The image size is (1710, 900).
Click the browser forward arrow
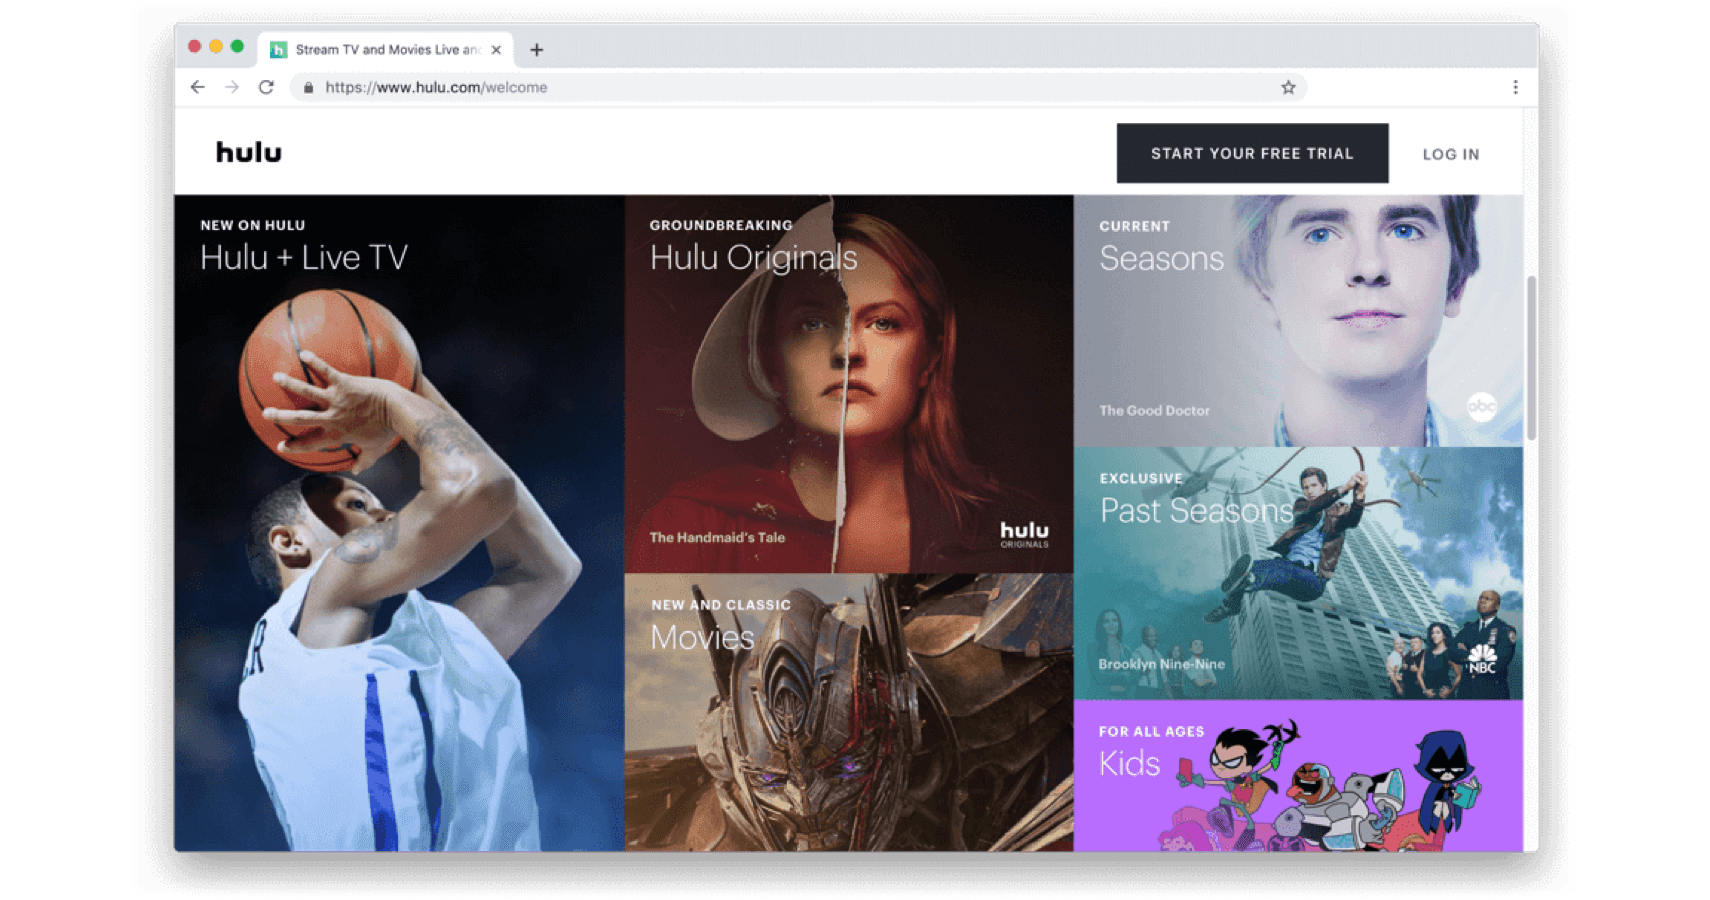[231, 87]
